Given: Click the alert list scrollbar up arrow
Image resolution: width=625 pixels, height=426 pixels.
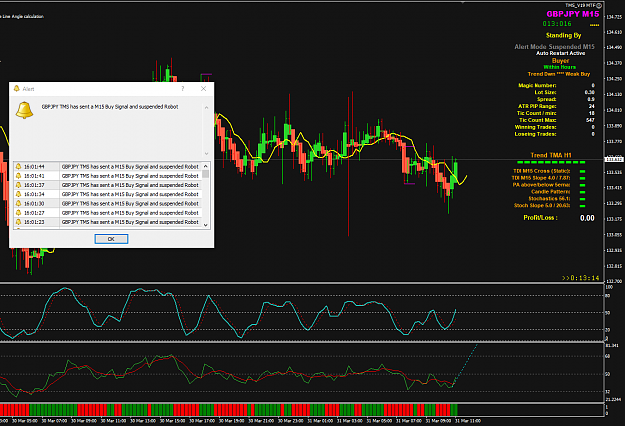Looking at the screenshot, I should [x=206, y=166].
